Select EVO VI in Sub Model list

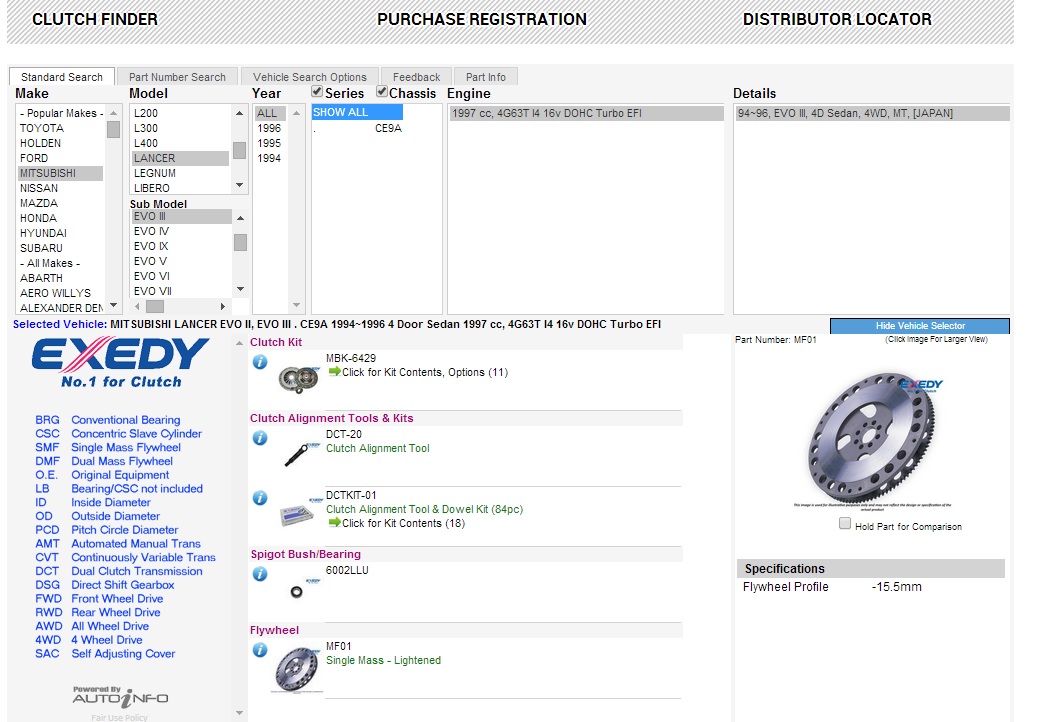(x=181, y=276)
